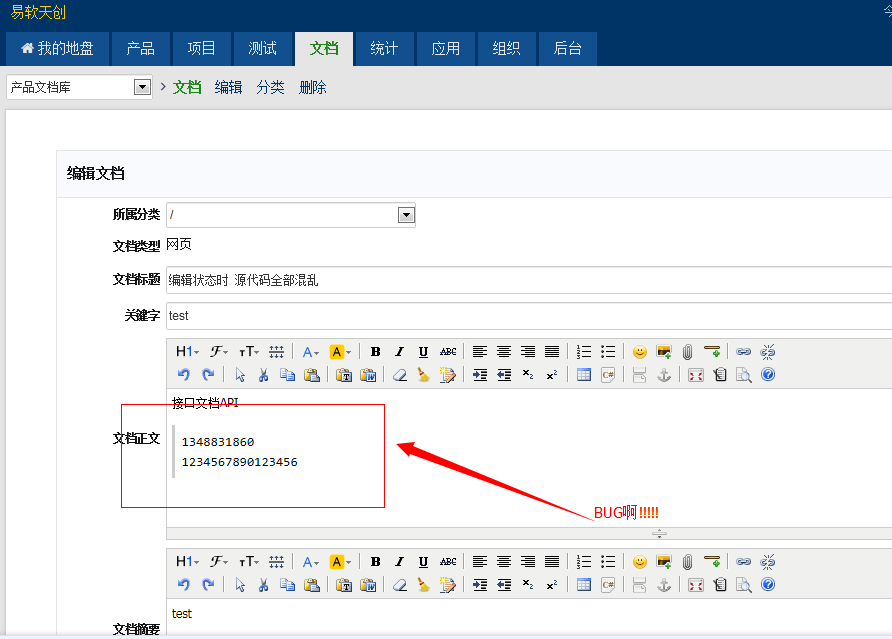Insert hyperlink in the 文档正文 editor toolbar
Image resolution: width=892 pixels, height=639 pixels.
pos(743,352)
